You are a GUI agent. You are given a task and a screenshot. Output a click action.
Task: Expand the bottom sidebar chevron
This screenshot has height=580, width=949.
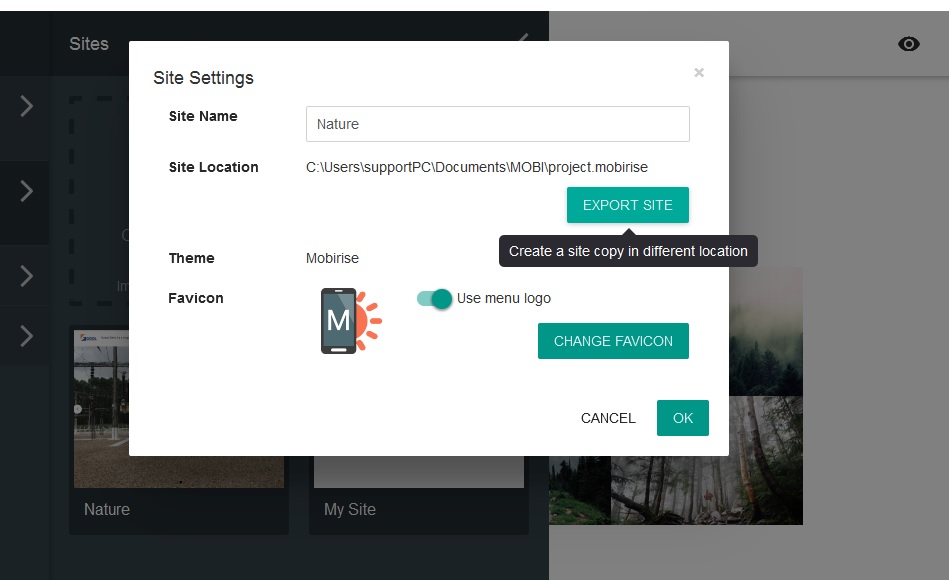[x=25, y=337]
